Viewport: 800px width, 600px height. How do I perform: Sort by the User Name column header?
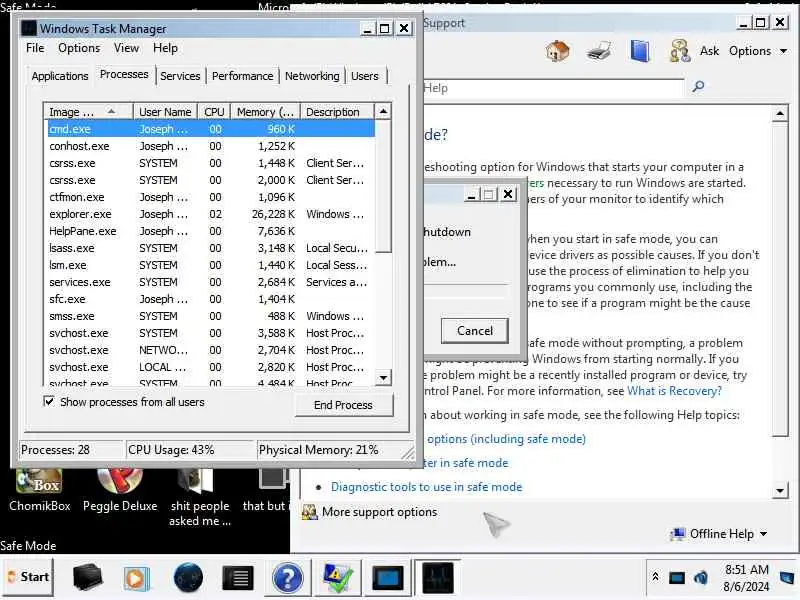click(165, 112)
